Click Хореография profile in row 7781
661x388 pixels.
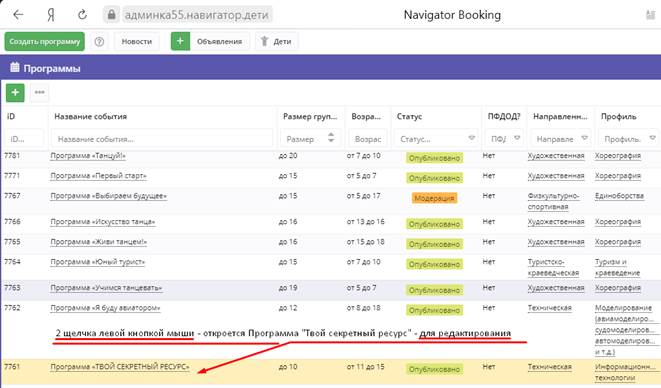point(618,156)
